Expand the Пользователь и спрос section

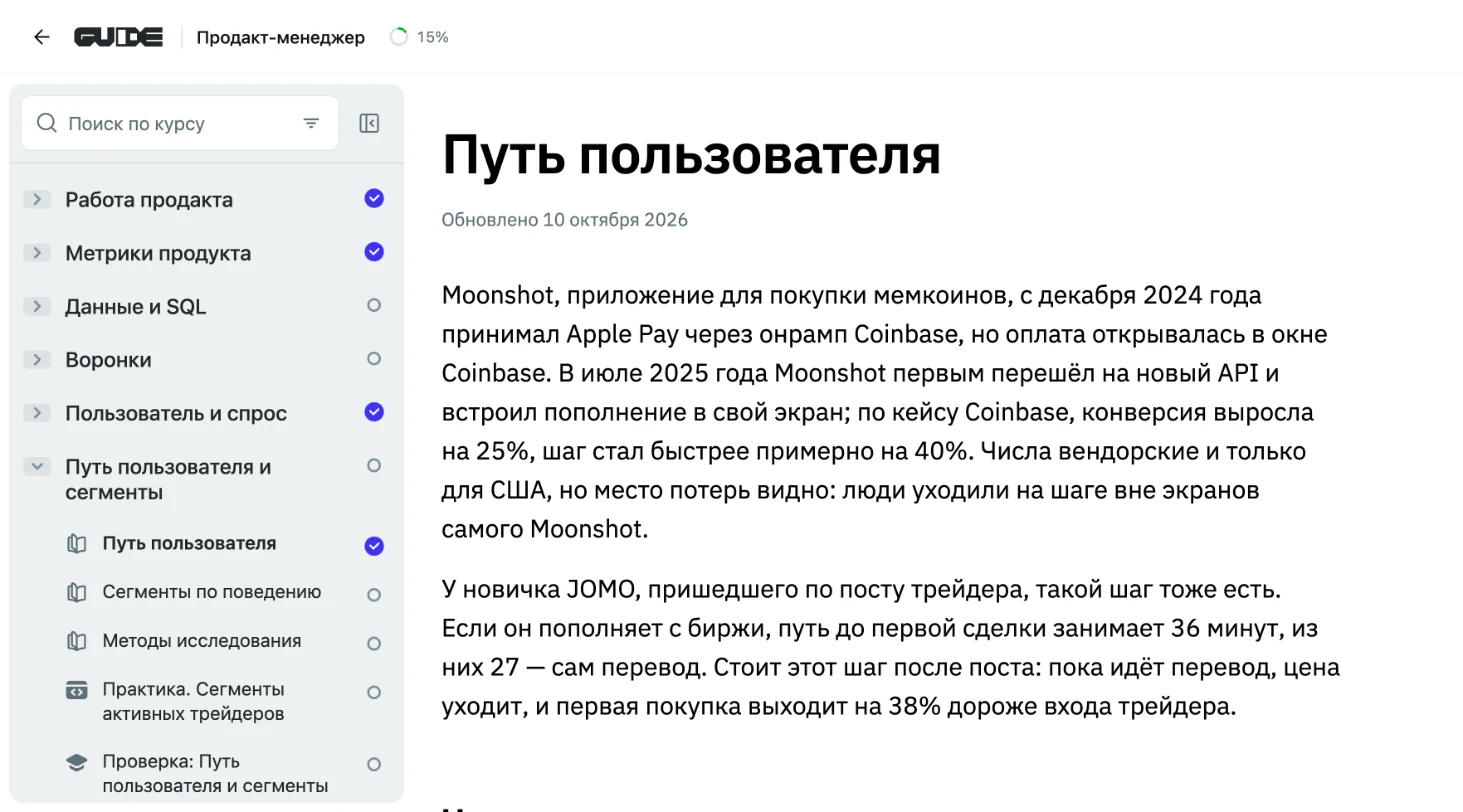[37, 412]
